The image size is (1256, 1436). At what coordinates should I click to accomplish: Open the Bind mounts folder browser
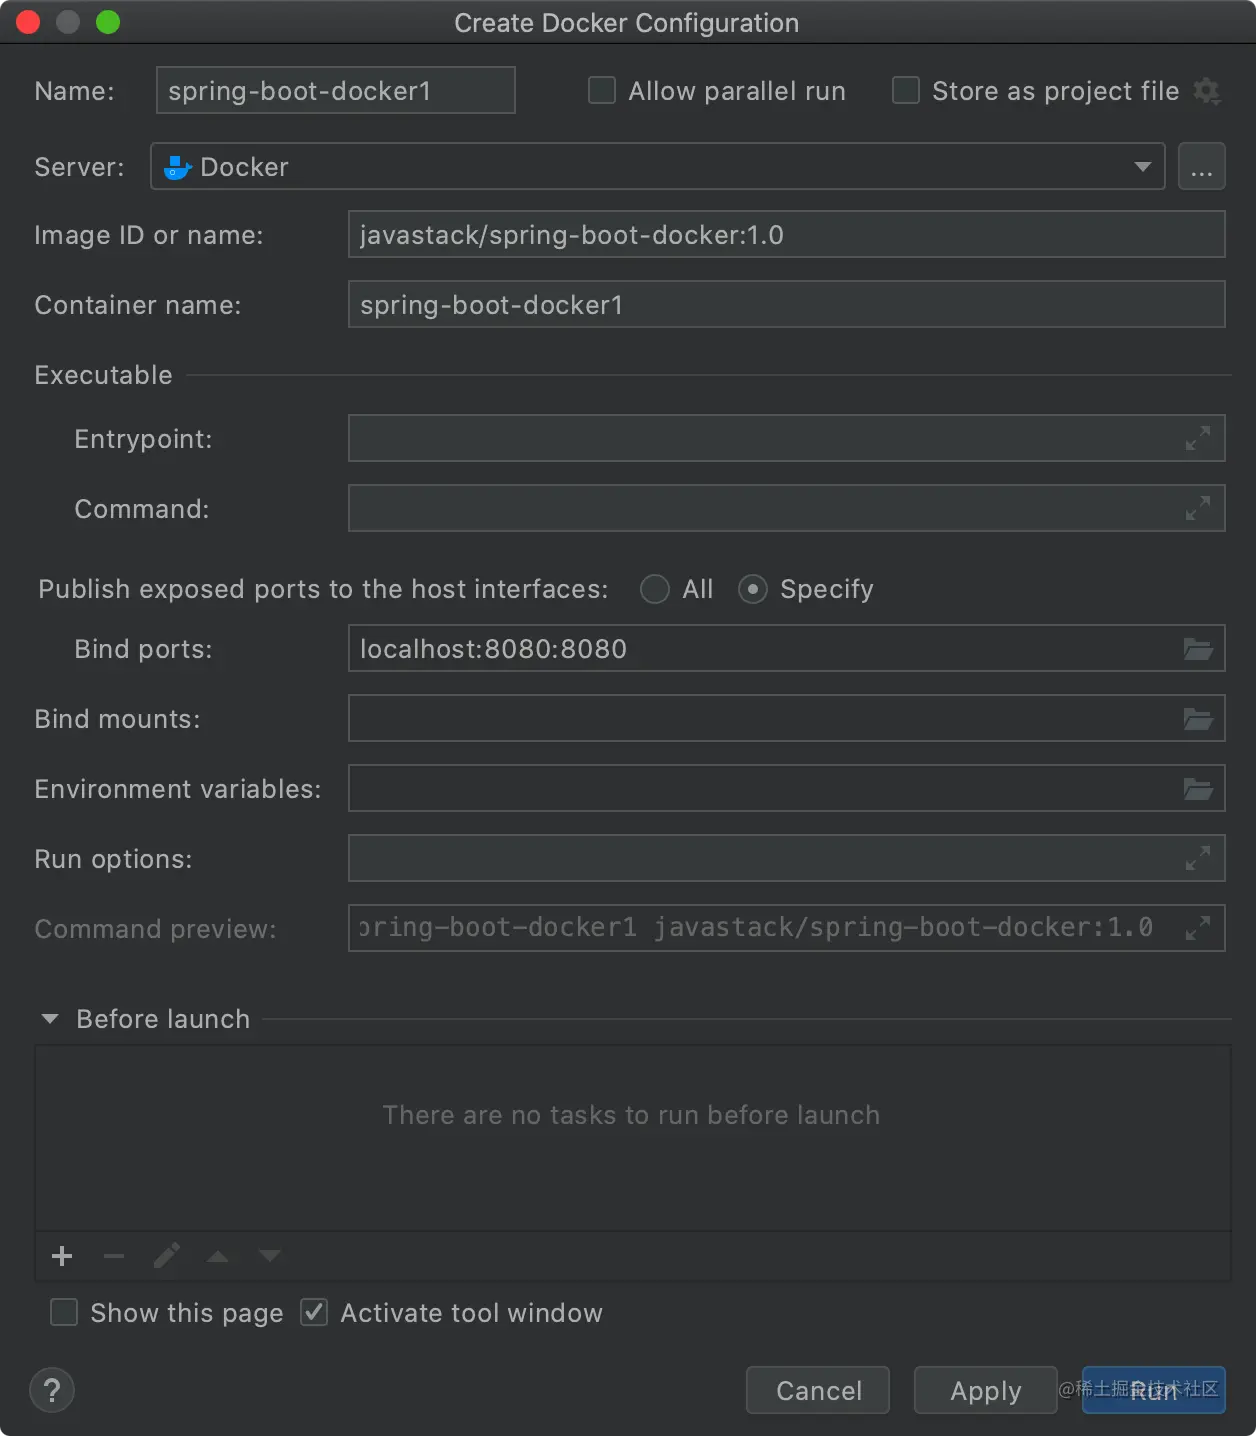1198,719
